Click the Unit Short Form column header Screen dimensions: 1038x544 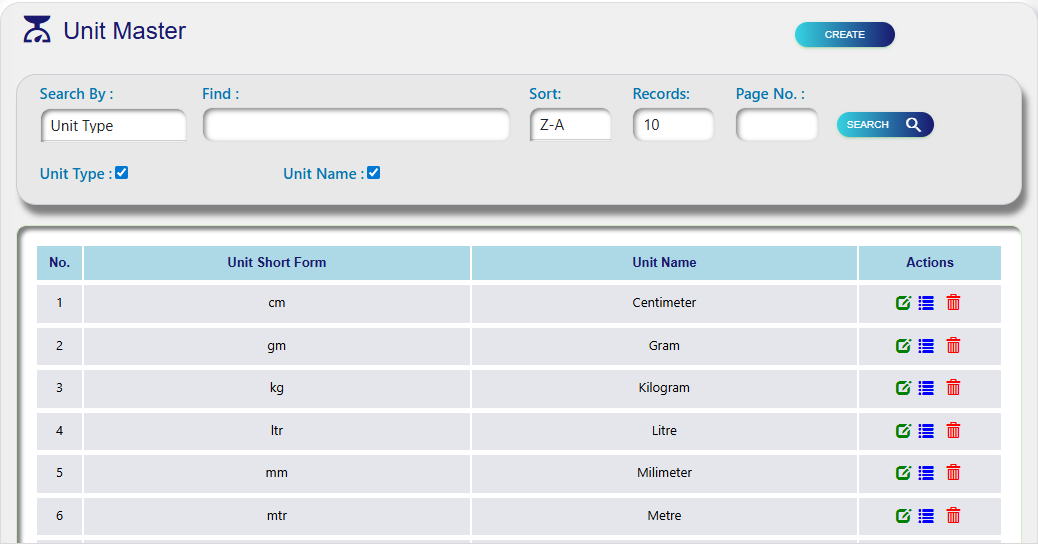pyautogui.click(x=277, y=263)
